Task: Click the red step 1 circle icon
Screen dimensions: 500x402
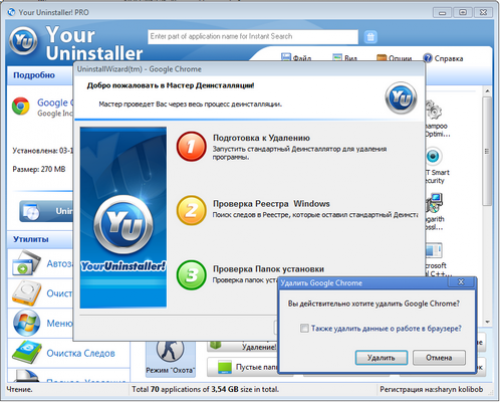Action: pyautogui.click(x=191, y=146)
